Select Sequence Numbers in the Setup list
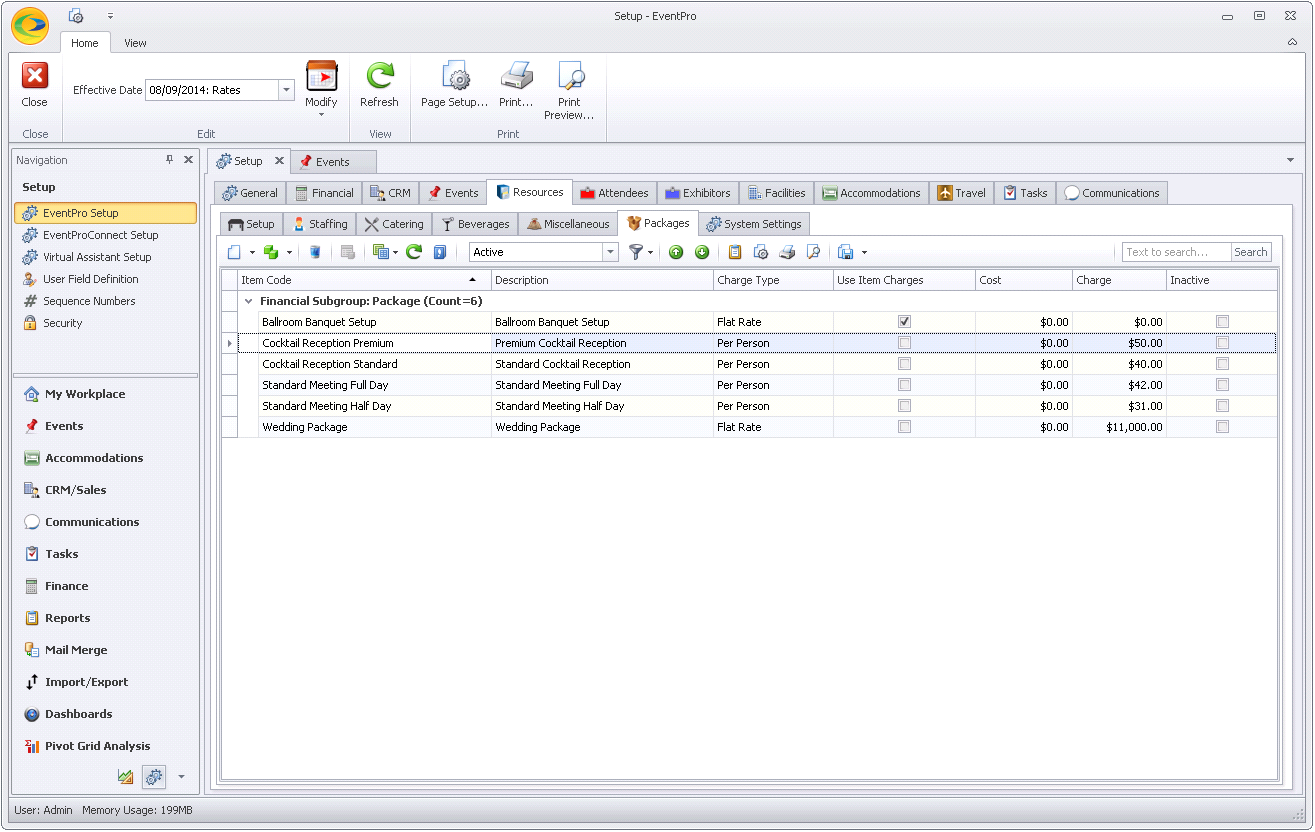This screenshot has width=1315, height=832. (89, 301)
